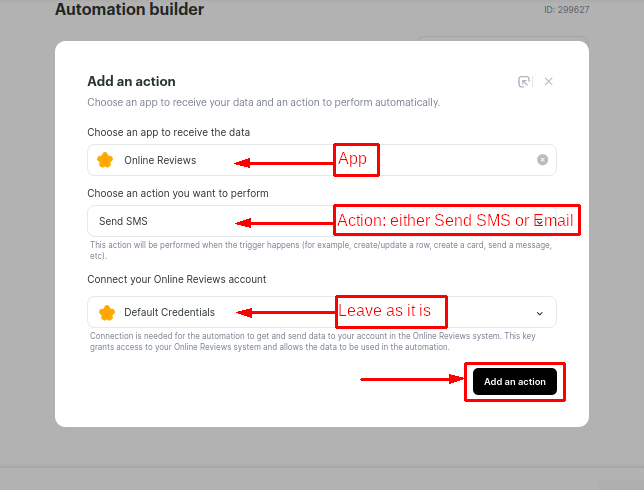Screen dimensions: 644x490
Task: Click 'Connect your Online Reviews account' label
Action: point(176,279)
